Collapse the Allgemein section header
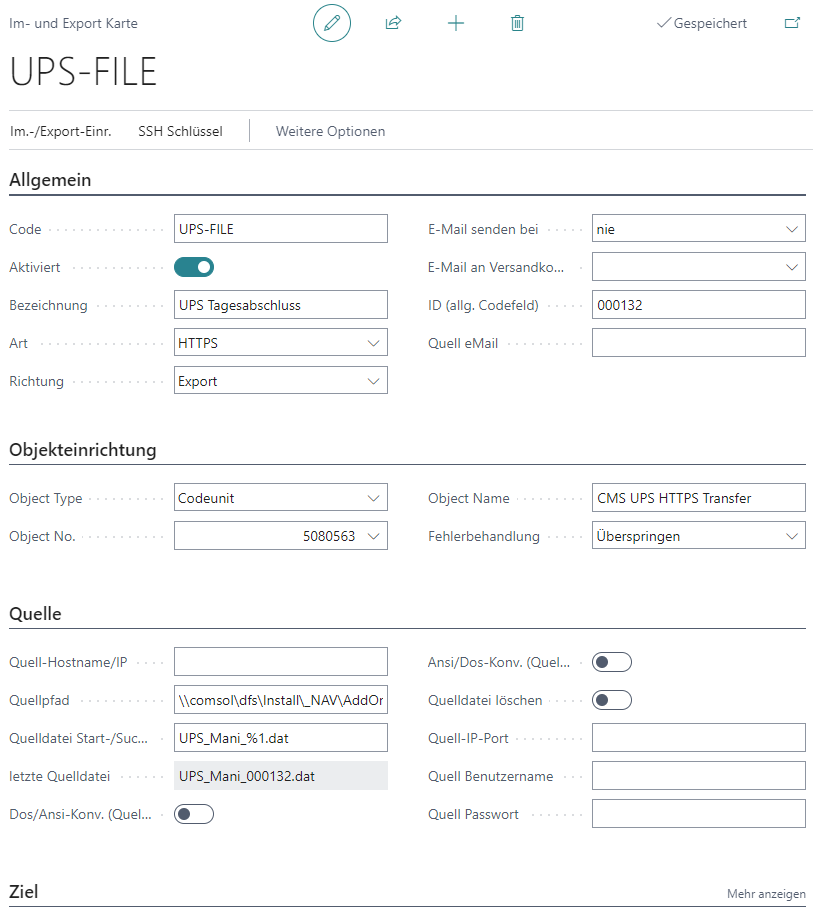The height and width of the screenshot is (916, 813). point(50,180)
